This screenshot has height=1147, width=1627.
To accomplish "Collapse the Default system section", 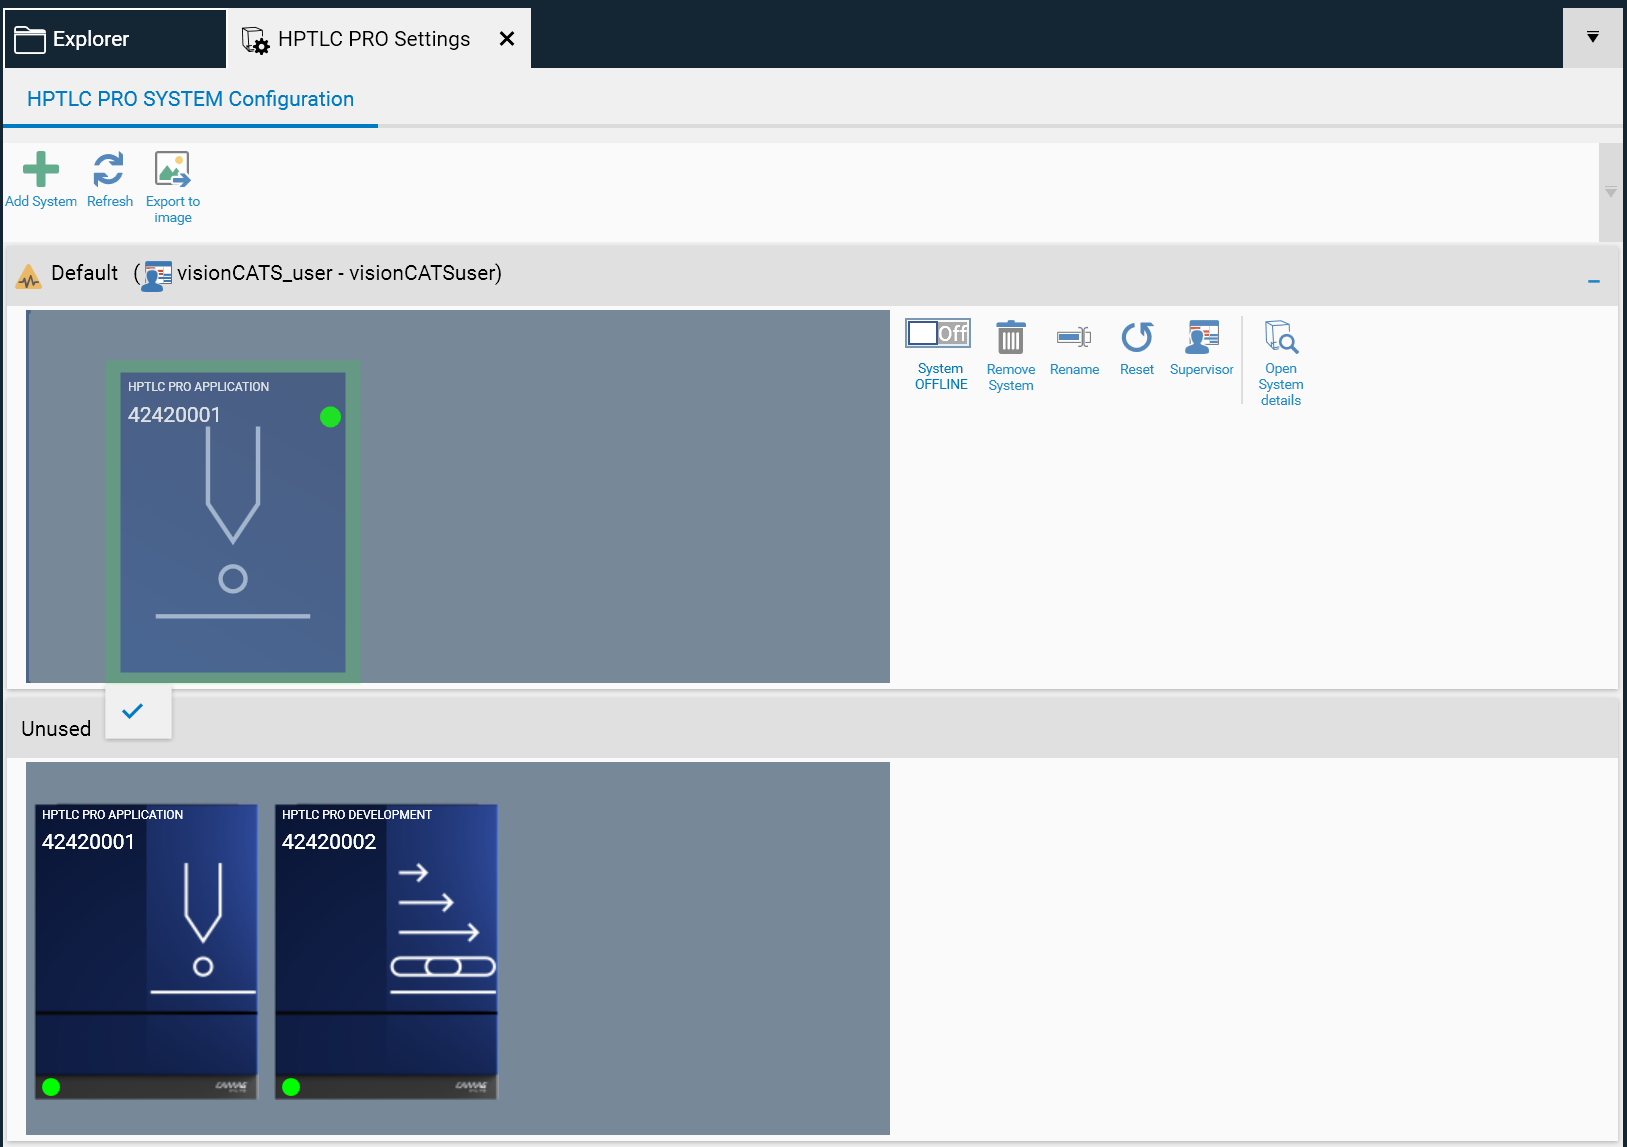I will [x=1594, y=282].
